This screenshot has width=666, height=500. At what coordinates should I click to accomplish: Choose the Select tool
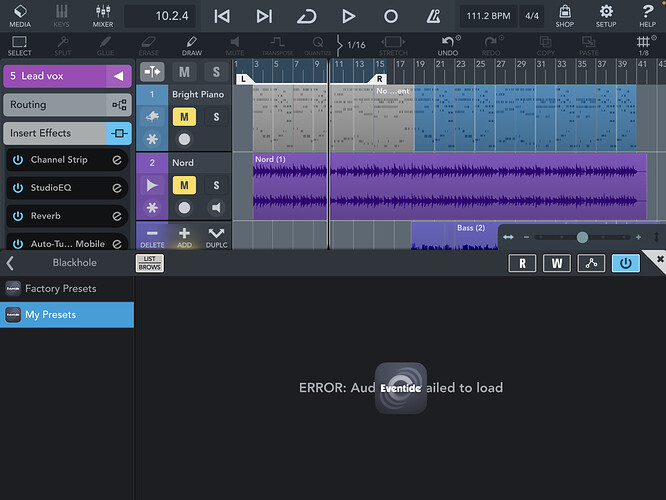pyautogui.click(x=20, y=45)
